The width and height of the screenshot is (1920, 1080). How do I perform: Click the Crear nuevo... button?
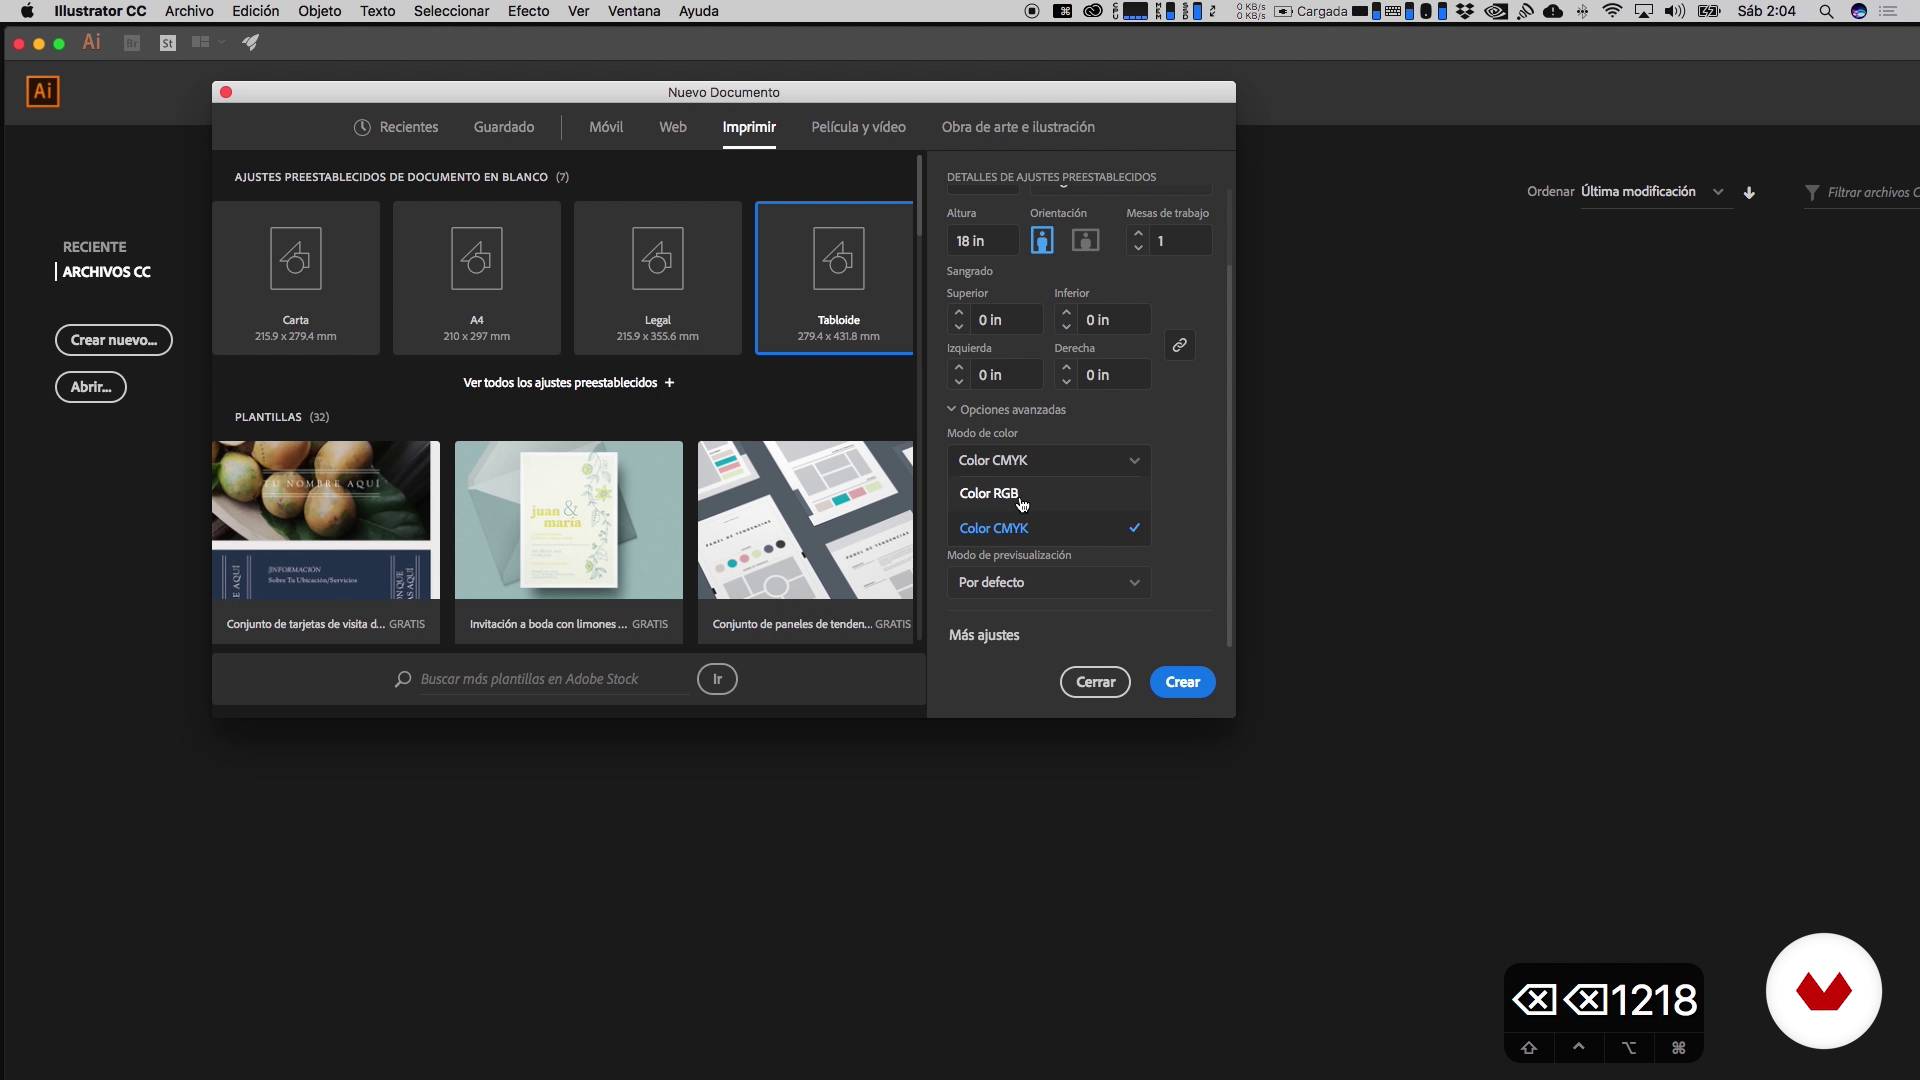tap(113, 340)
